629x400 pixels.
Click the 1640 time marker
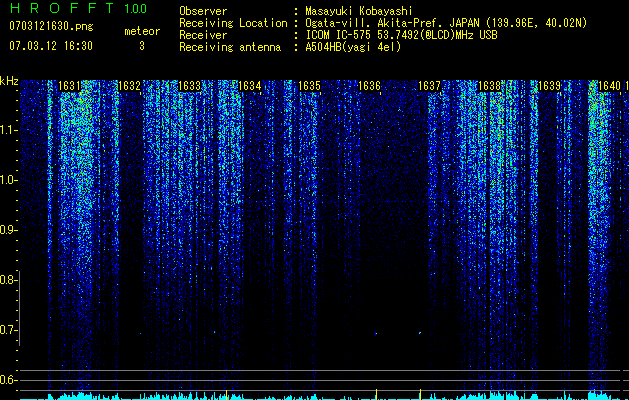point(609,86)
